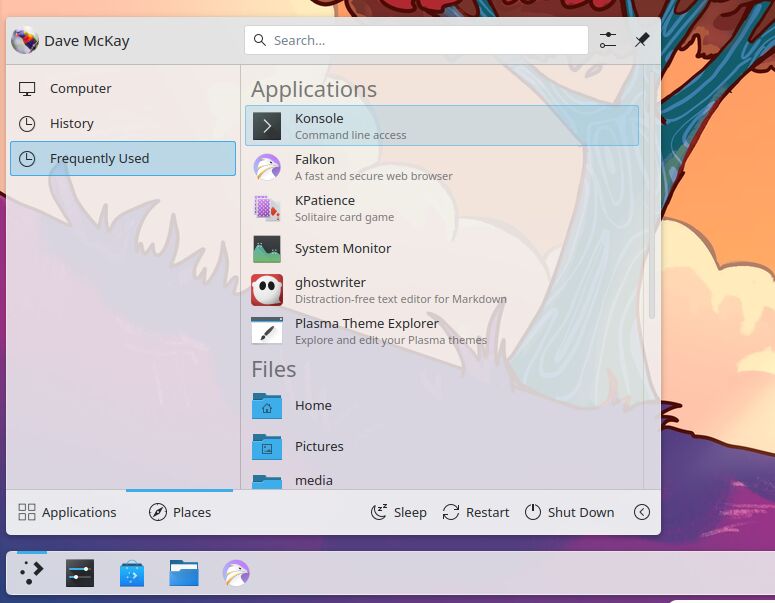The image size is (775, 603).
Task: Click the Dave McKay user name
Action: pyautogui.click(x=86, y=41)
